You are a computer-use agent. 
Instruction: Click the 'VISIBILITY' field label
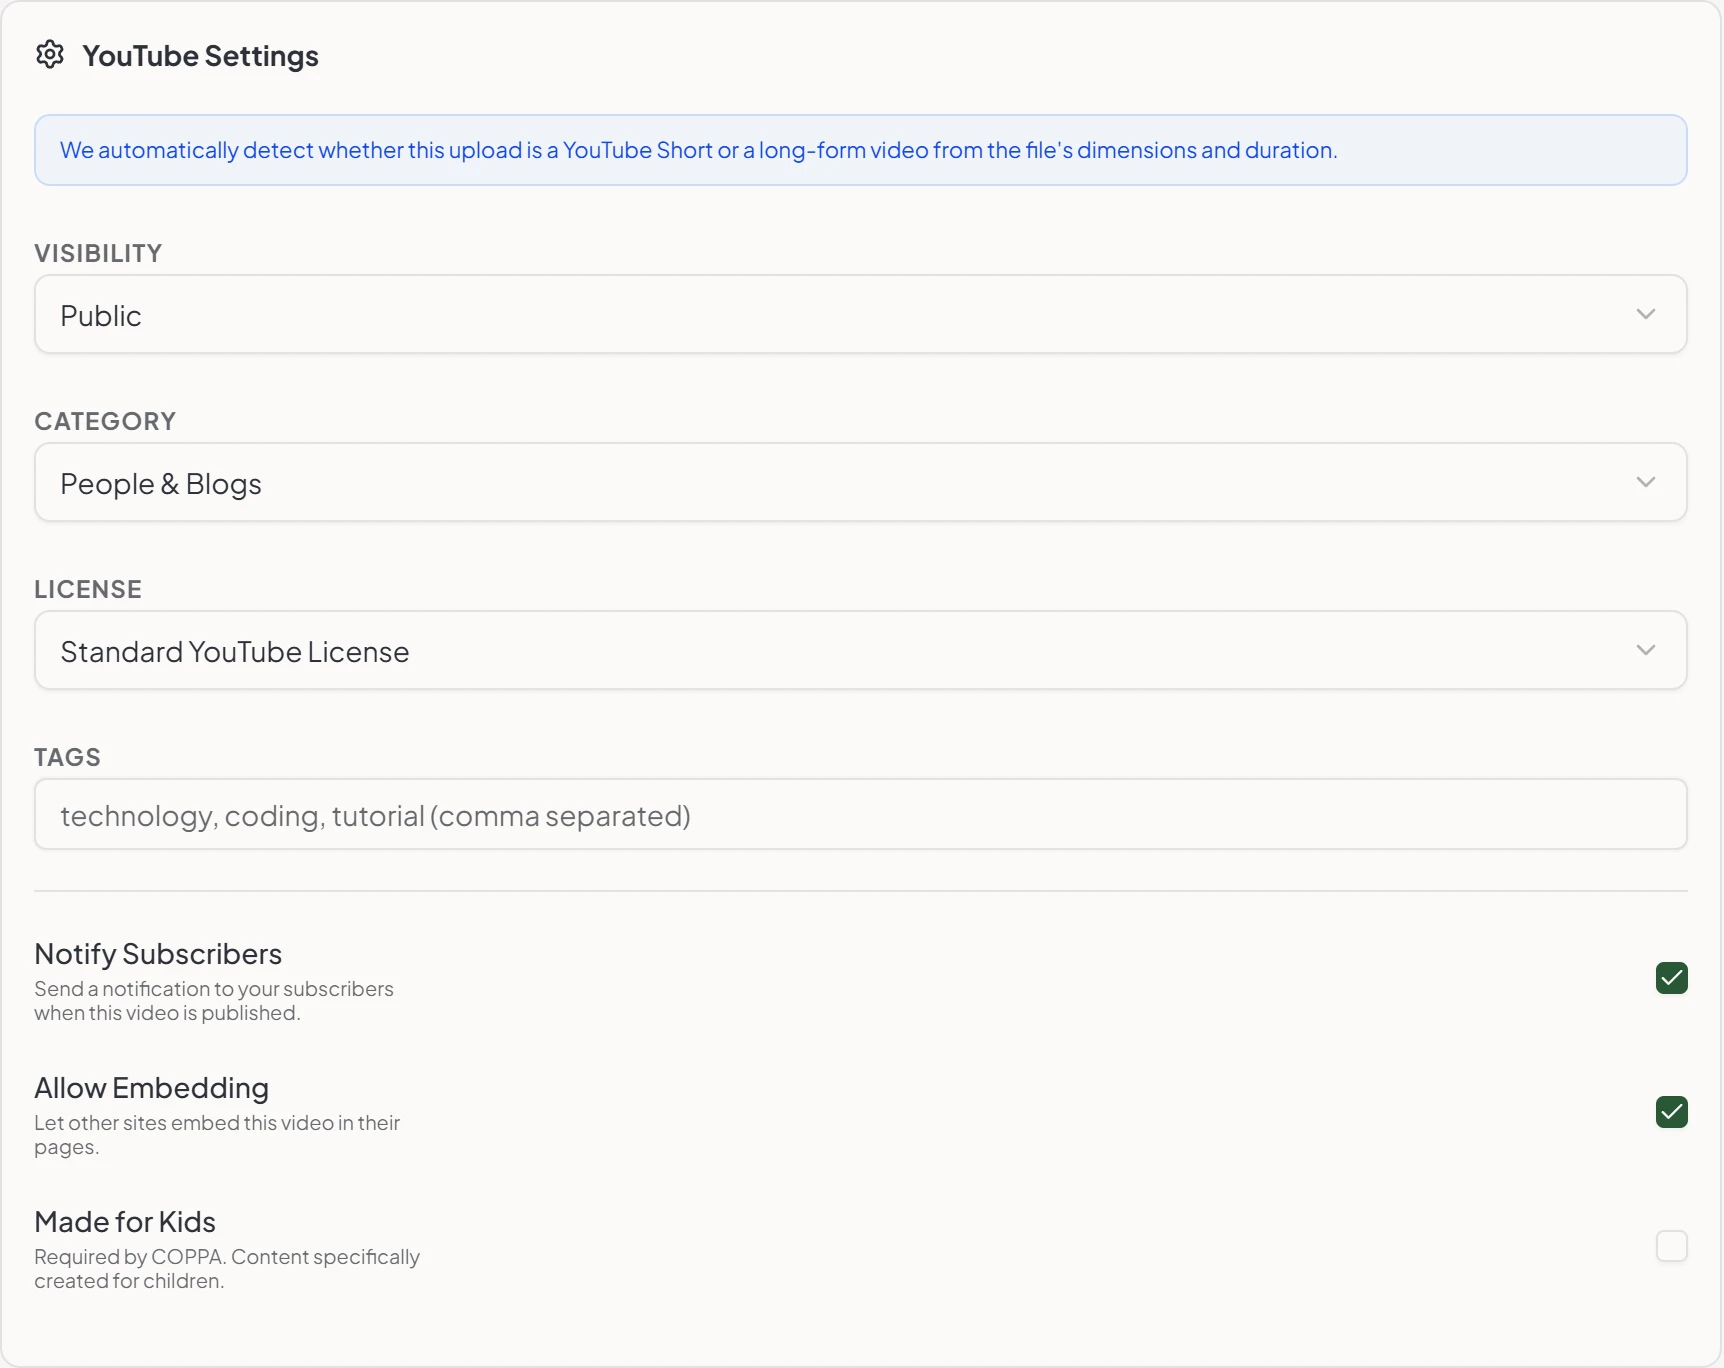click(98, 253)
